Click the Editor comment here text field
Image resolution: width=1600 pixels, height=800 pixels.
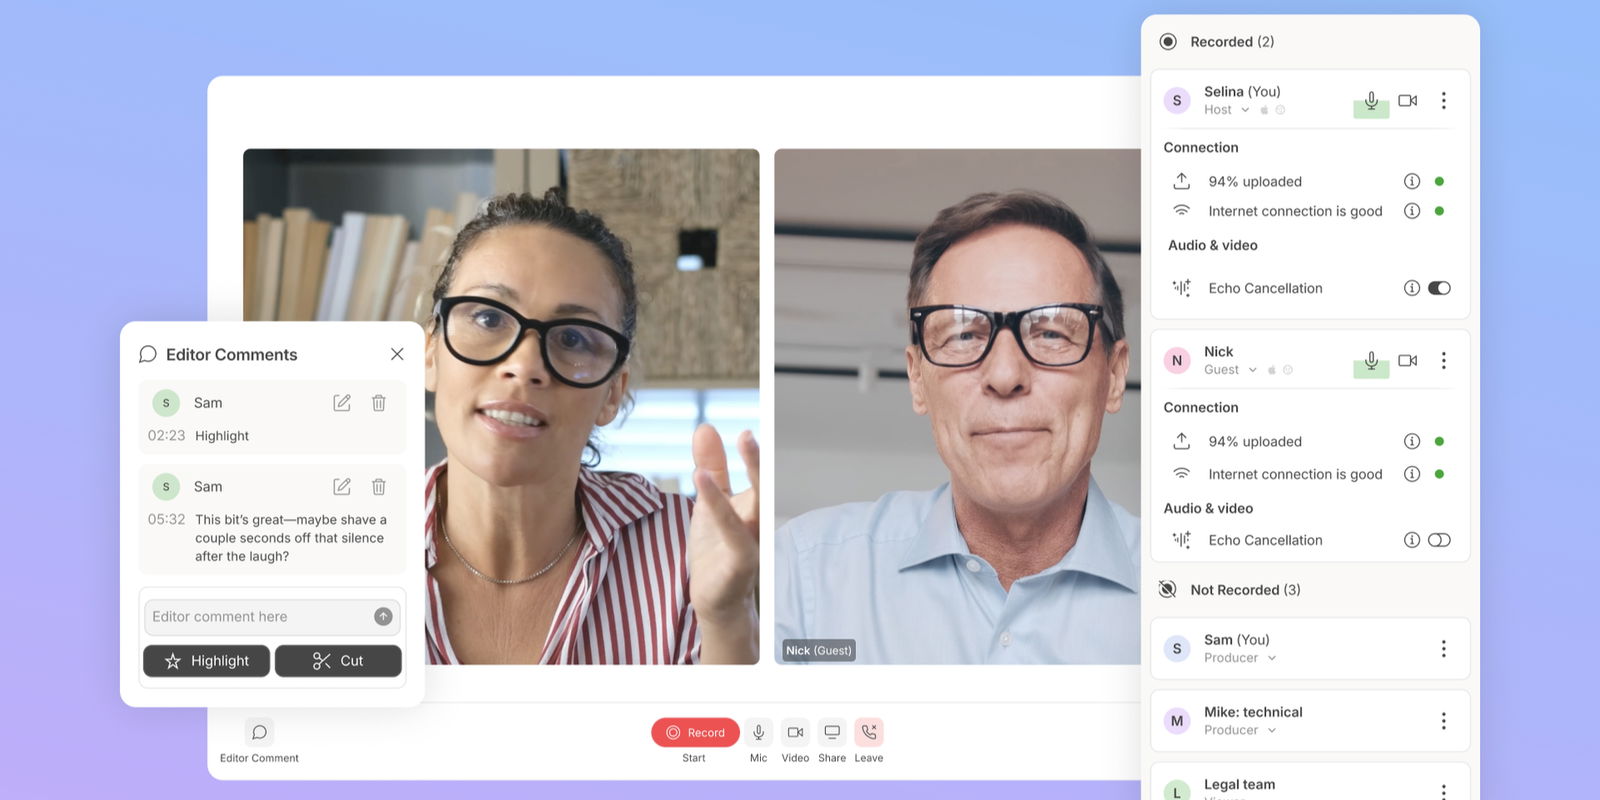pyautogui.click(x=260, y=617)
